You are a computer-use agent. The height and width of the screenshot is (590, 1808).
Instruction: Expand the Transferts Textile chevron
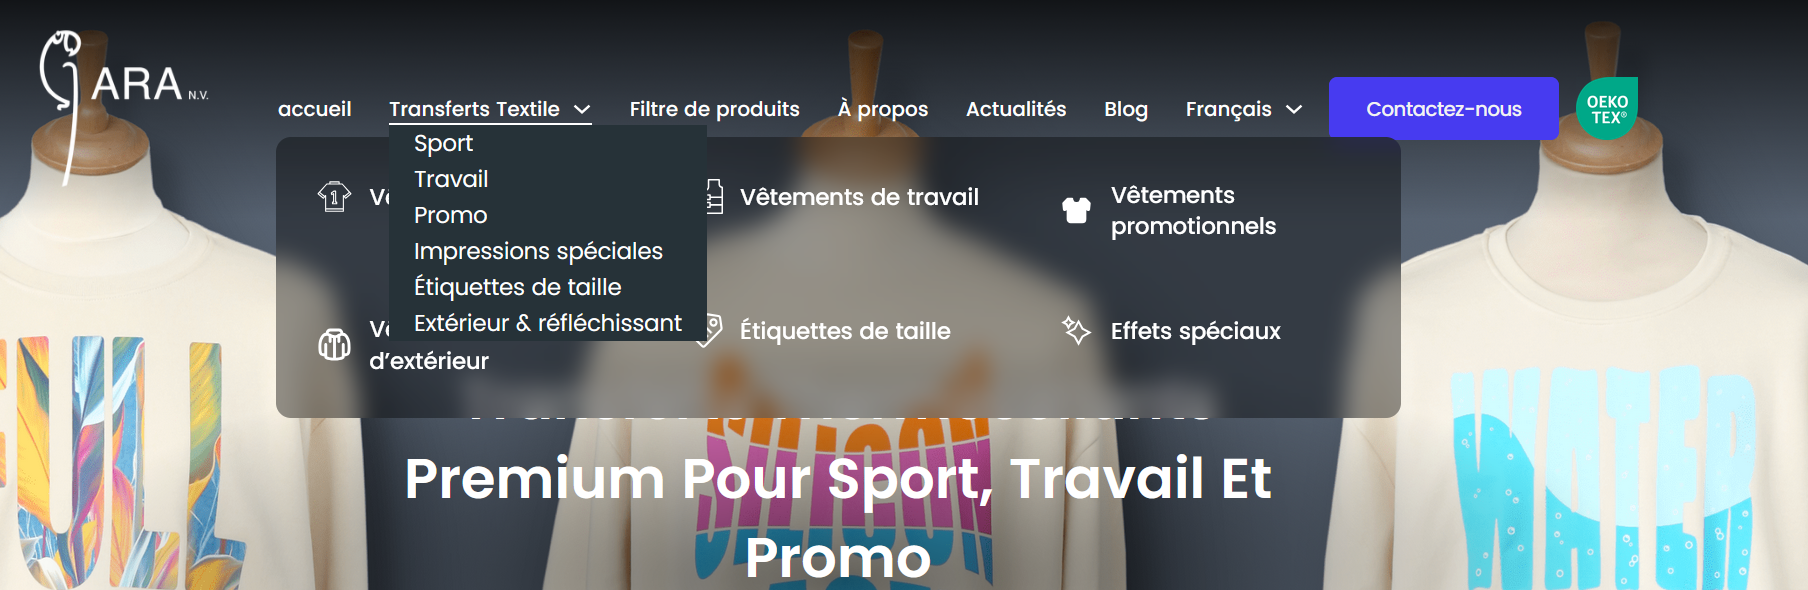[x=582, y=109]
